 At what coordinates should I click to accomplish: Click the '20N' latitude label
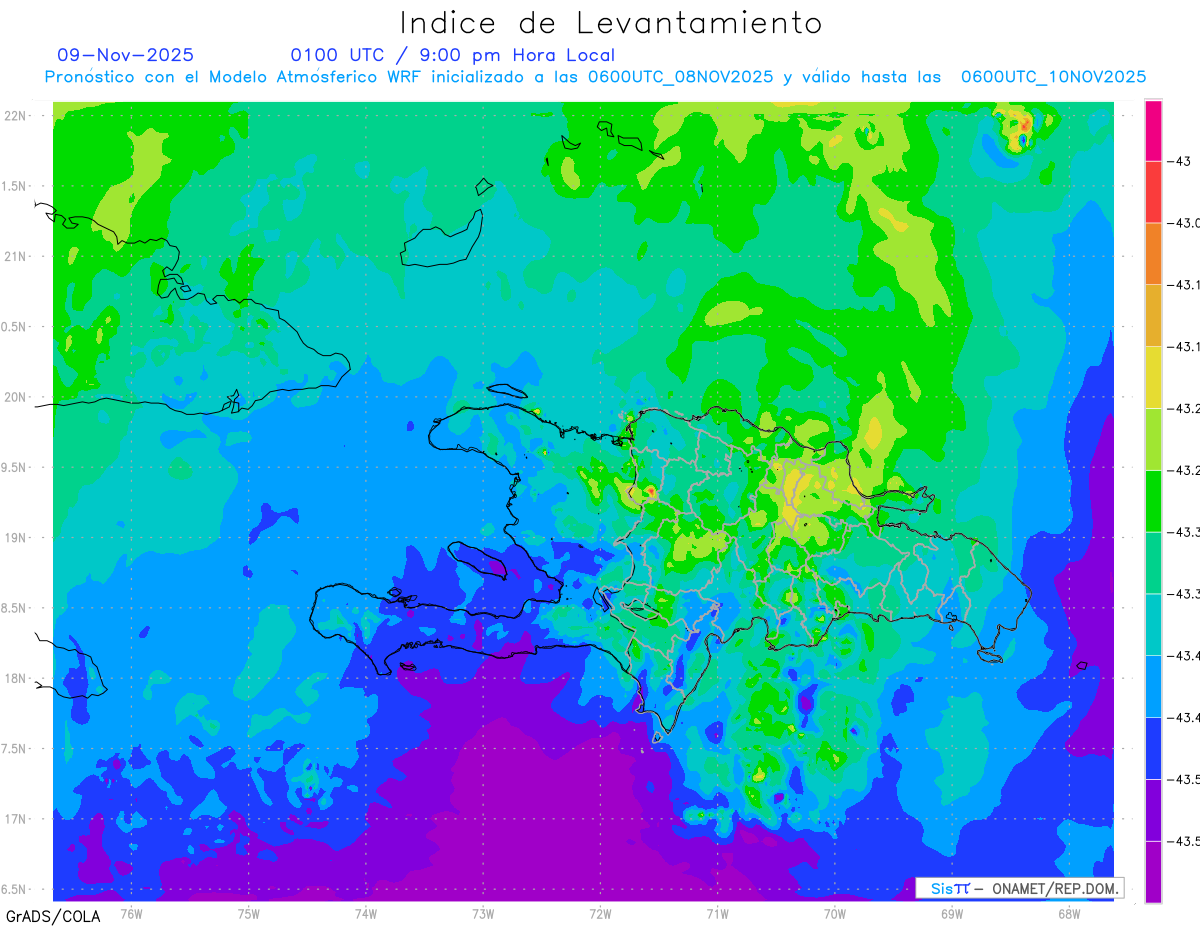point(15,397)
